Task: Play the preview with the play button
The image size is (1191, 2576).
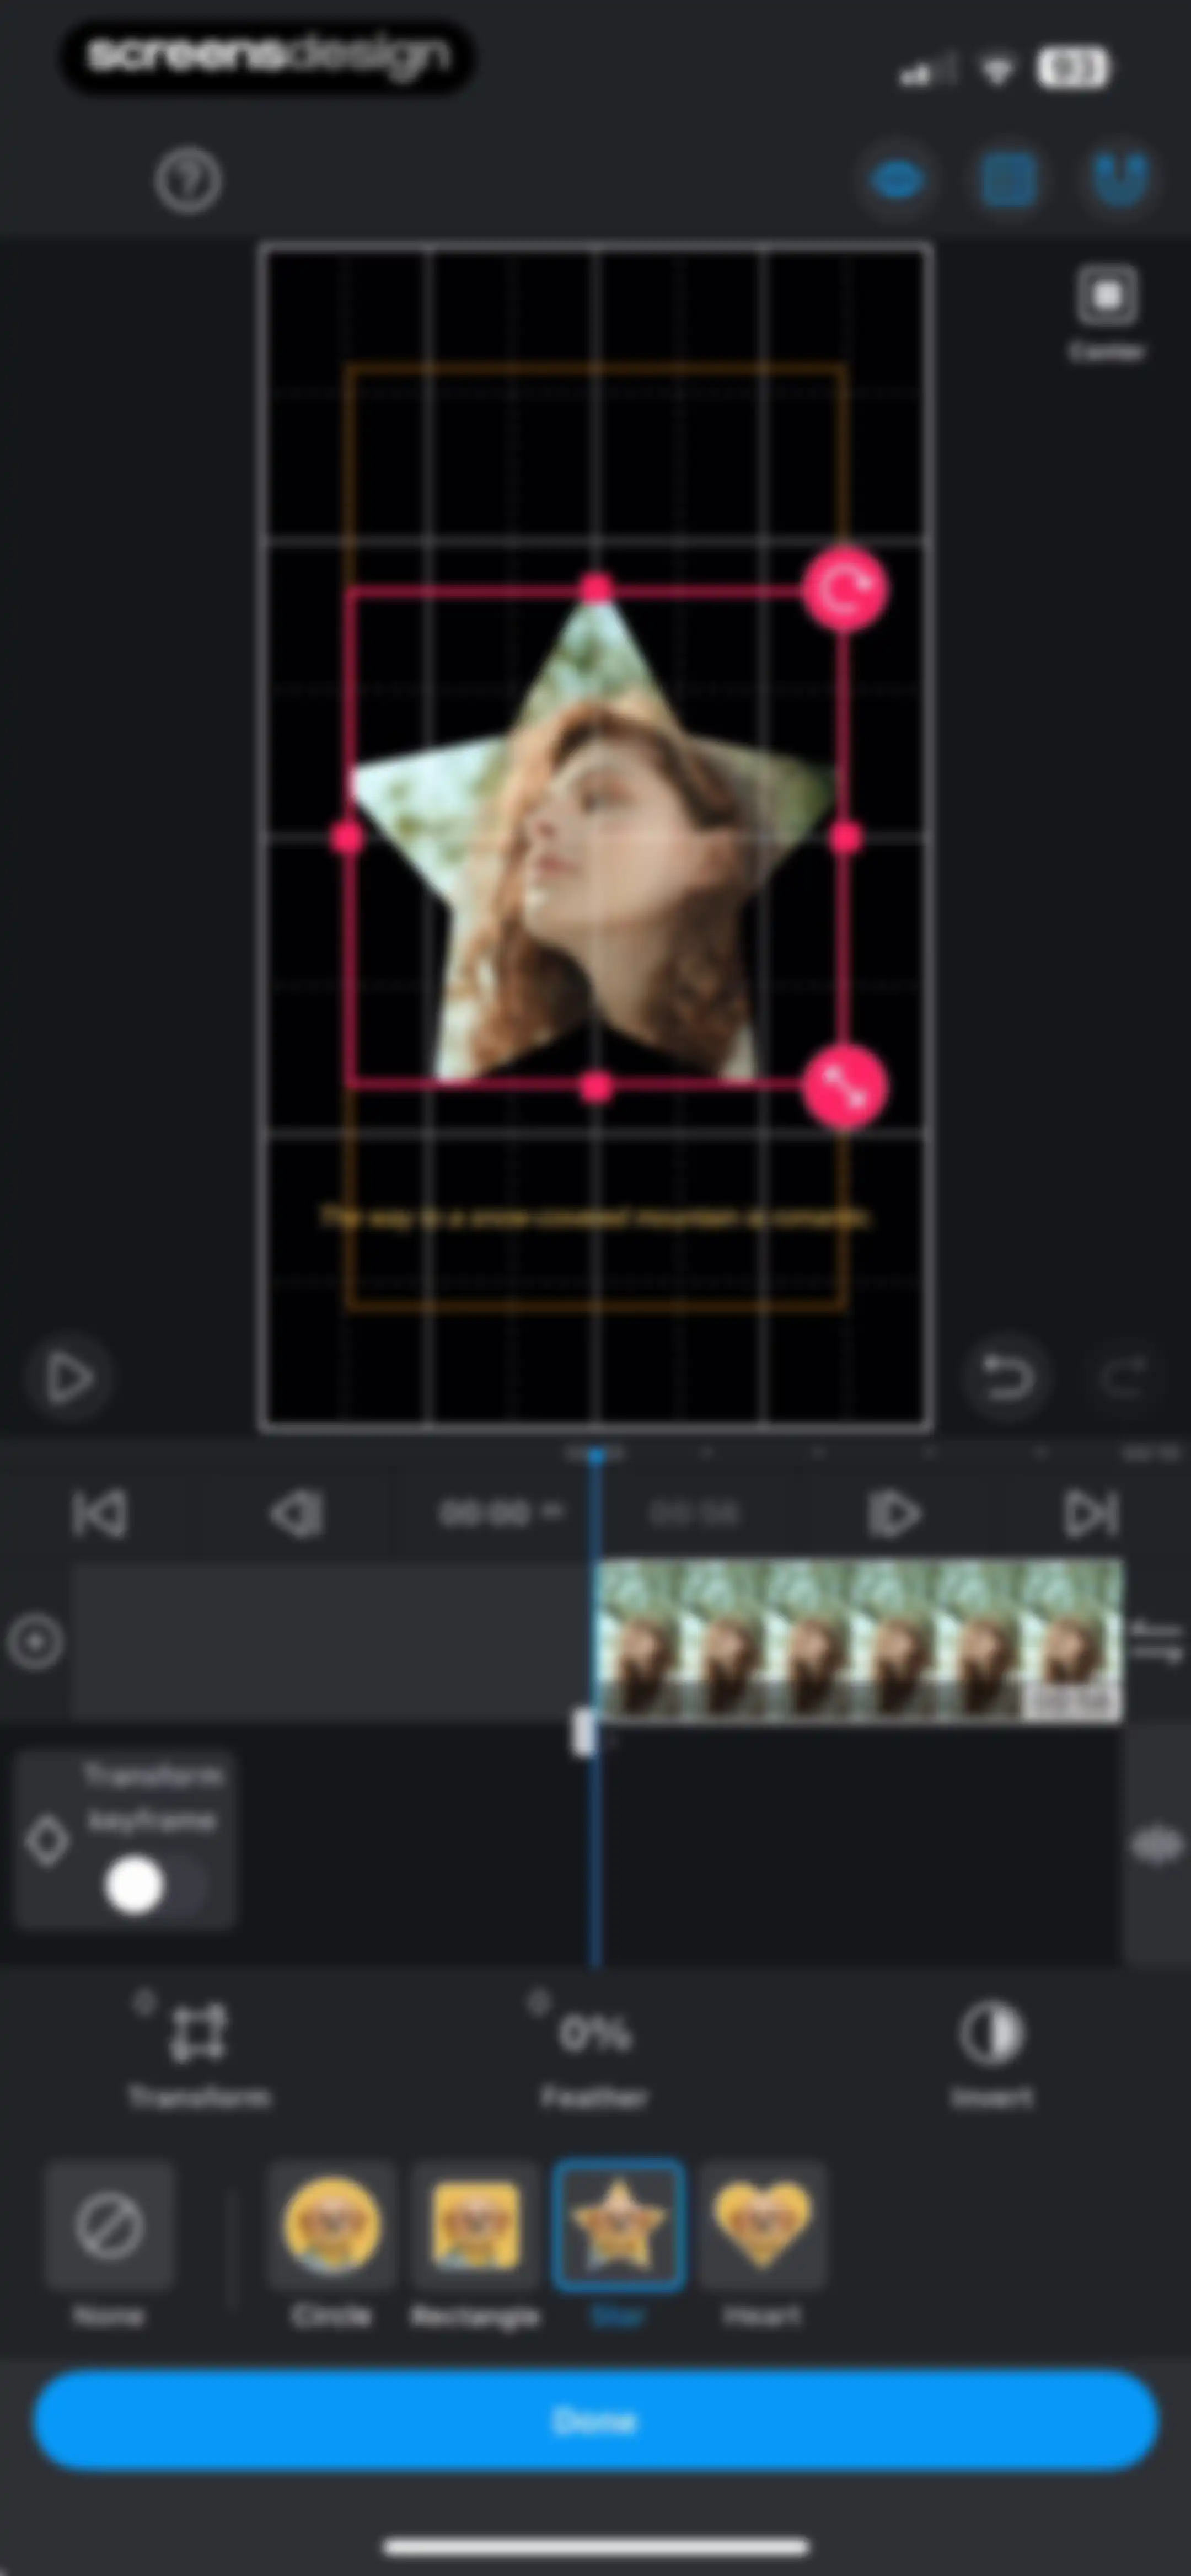Action: click(x=70, y=1377)
